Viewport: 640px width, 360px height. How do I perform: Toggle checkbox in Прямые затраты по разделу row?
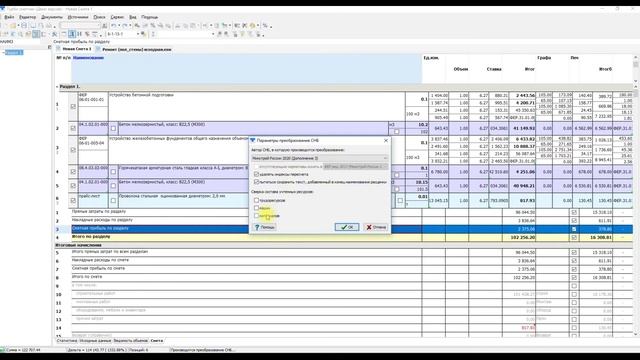click(x=574, y=212)
